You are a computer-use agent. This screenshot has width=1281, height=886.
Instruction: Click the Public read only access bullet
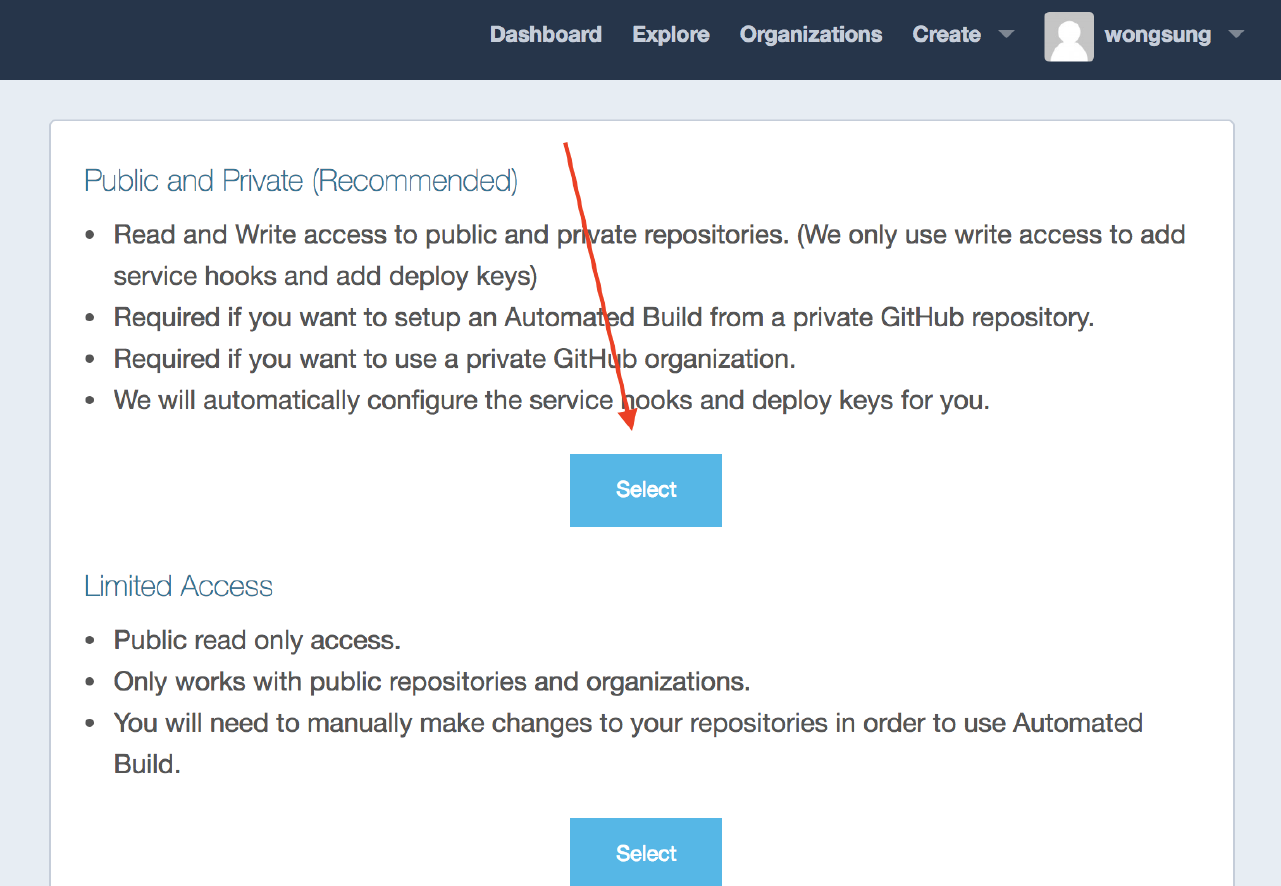(x=257, y=640)
